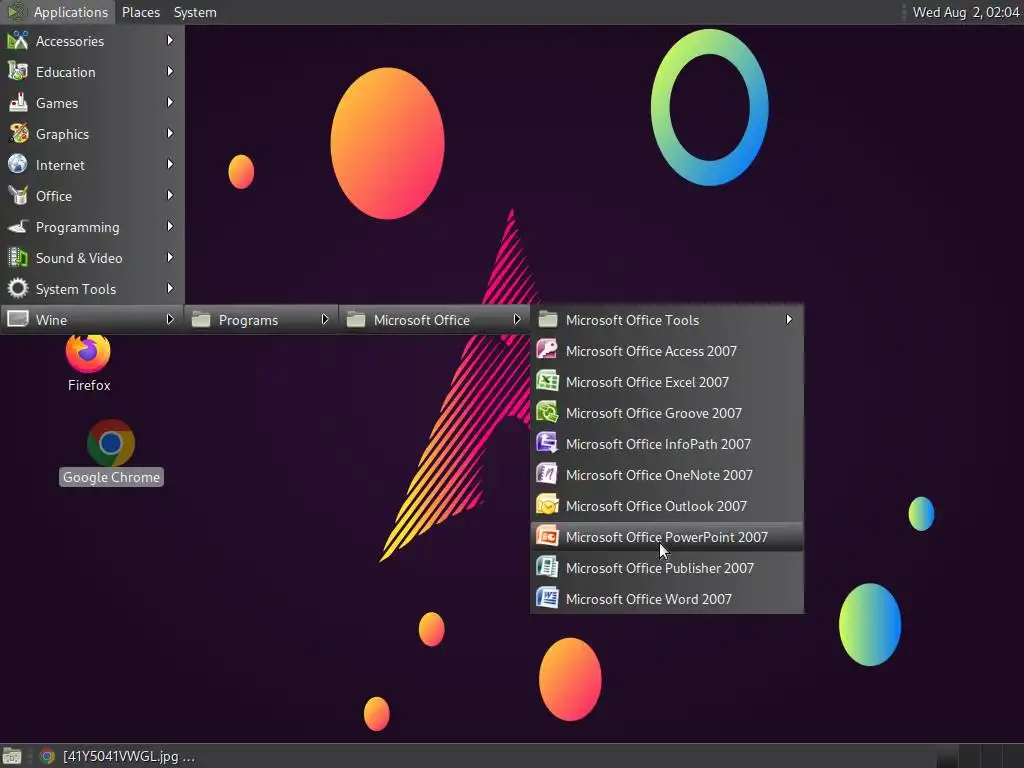This screenshot has height=768, width=1024.
Task: Click the Programs submenu label
Action: [x=248, y=320]
